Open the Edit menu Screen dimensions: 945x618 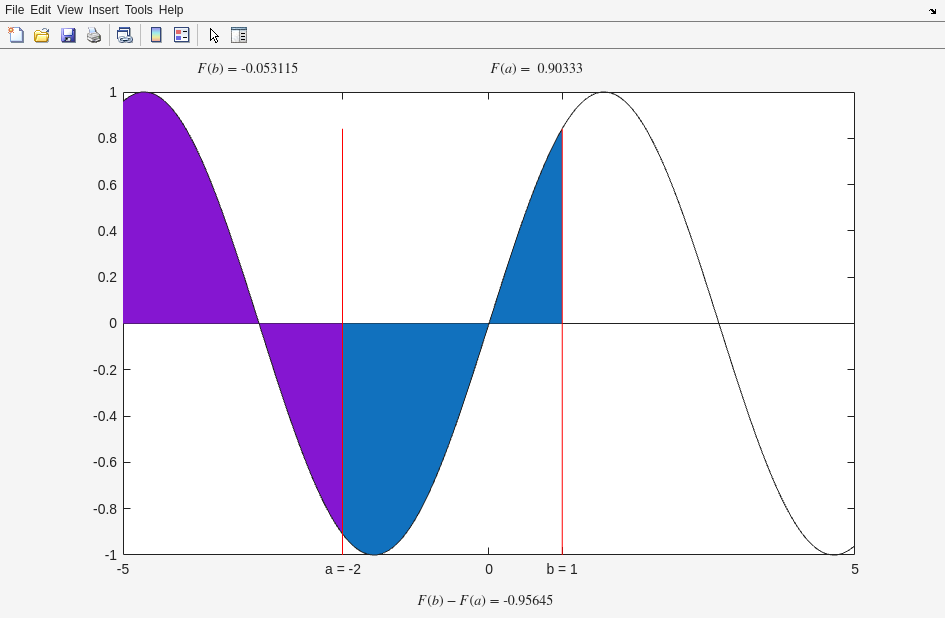coord(40,10)
